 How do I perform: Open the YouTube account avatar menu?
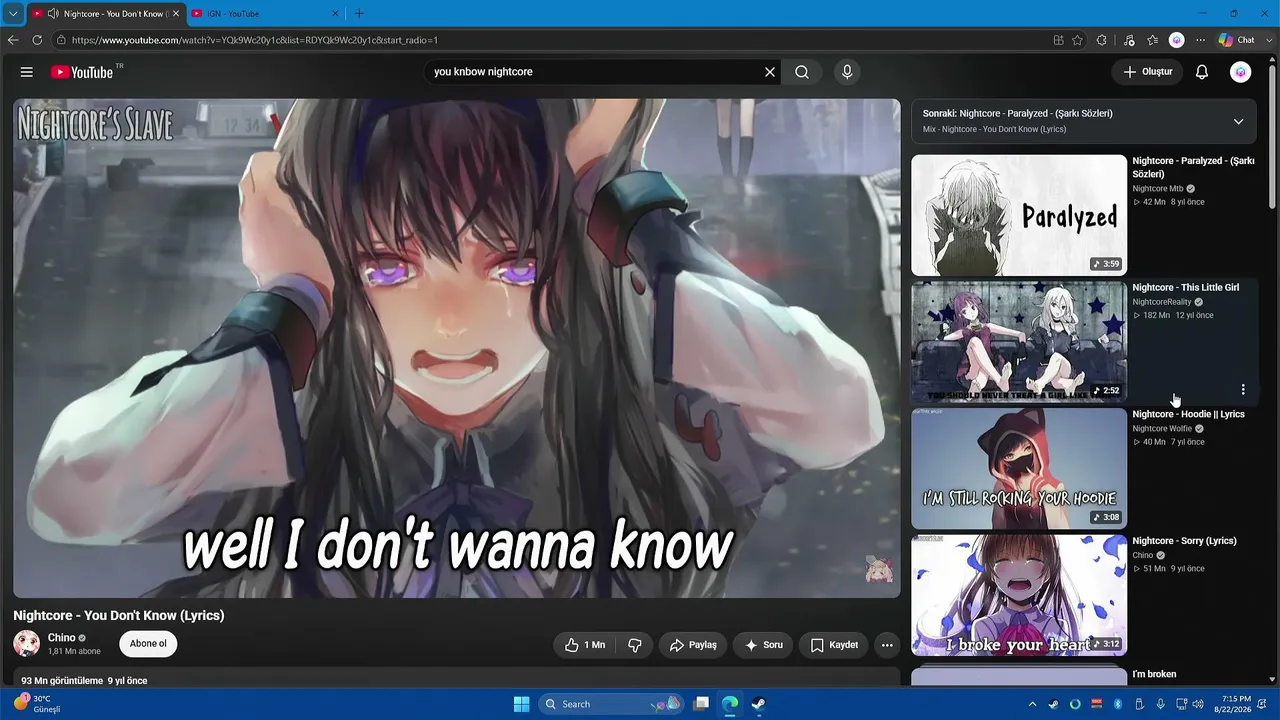tap(1241, 72)
